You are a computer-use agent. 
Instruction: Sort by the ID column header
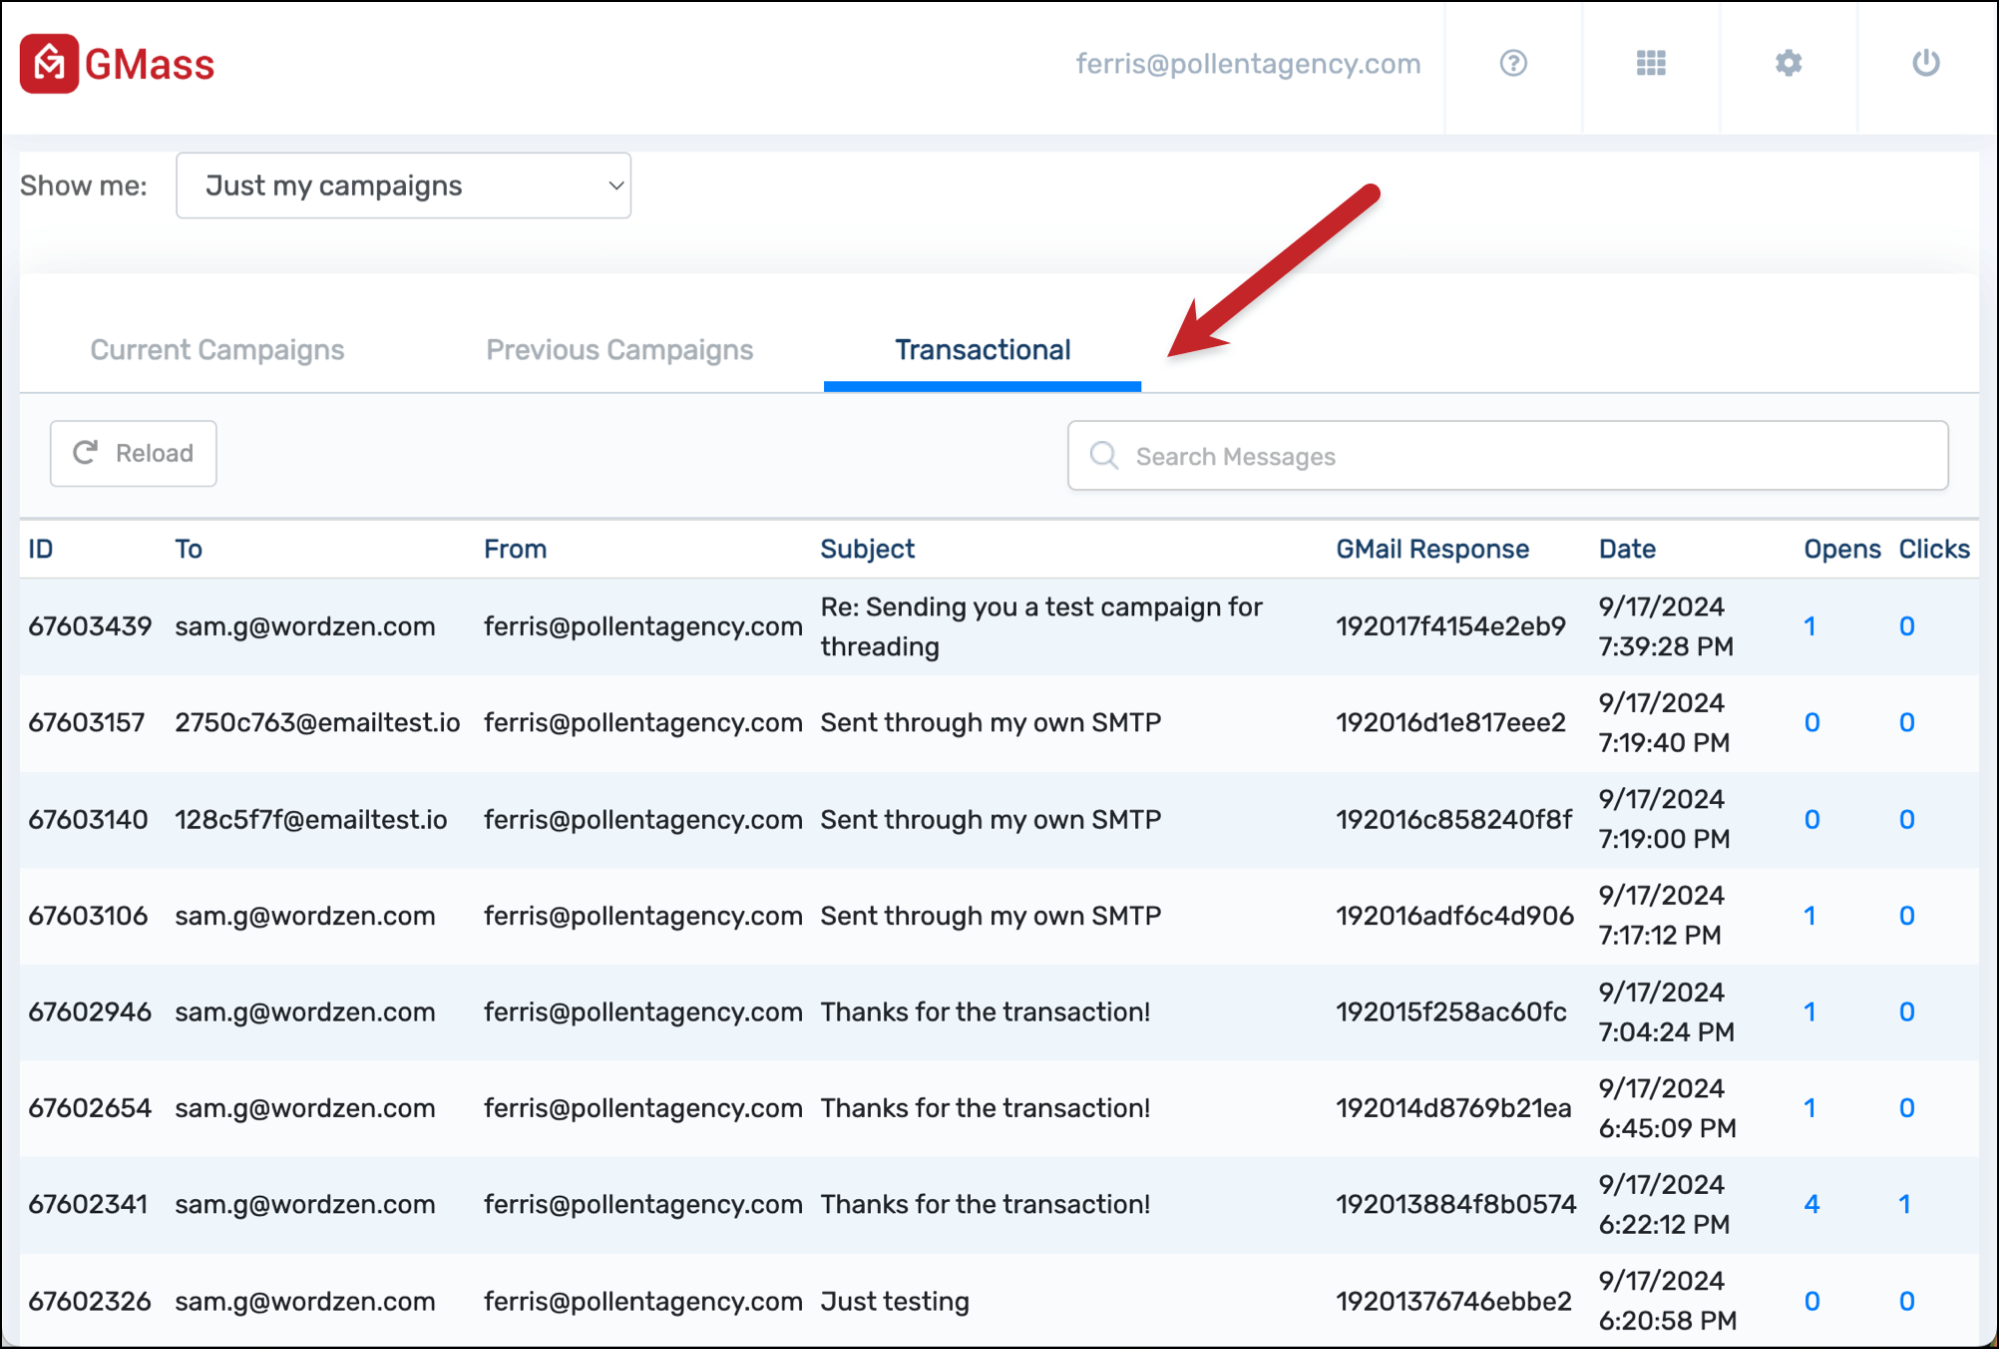click(40, 548)
